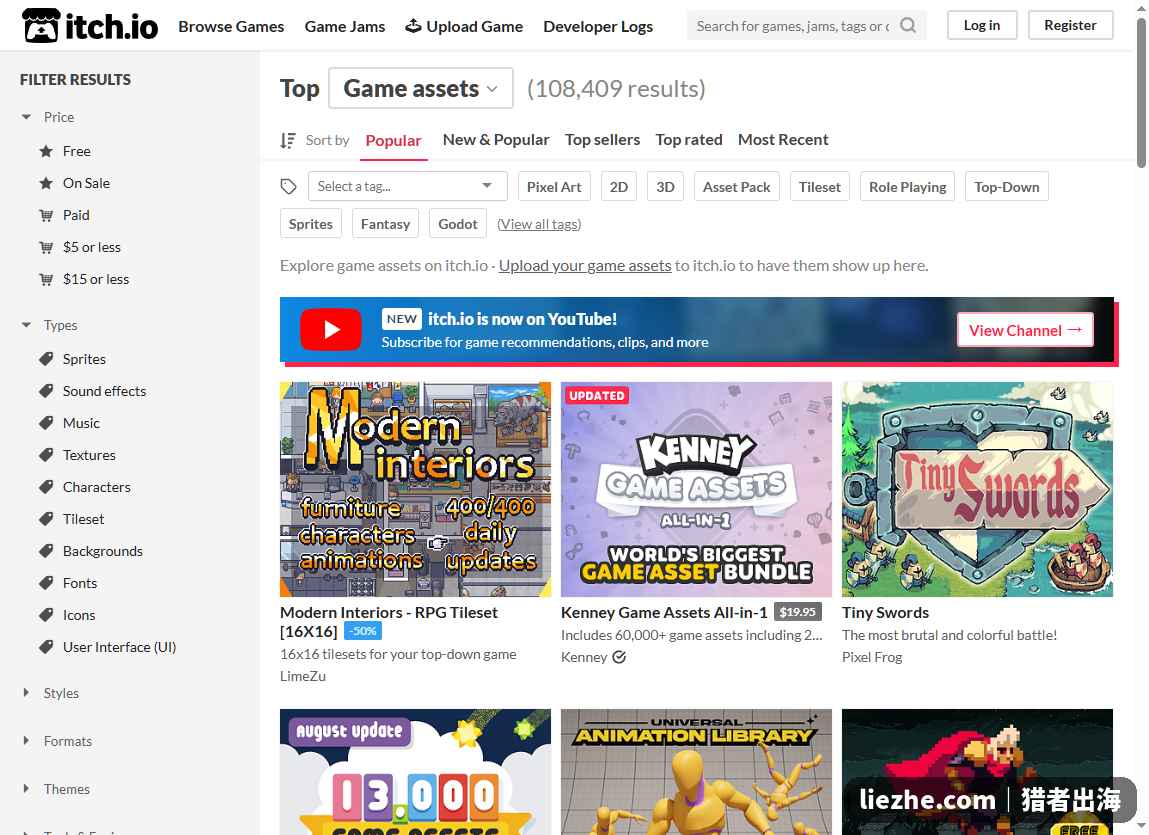1149x835 pixels.
Task: Click the page vertical scrollbar
Action: coord(1141,95)
